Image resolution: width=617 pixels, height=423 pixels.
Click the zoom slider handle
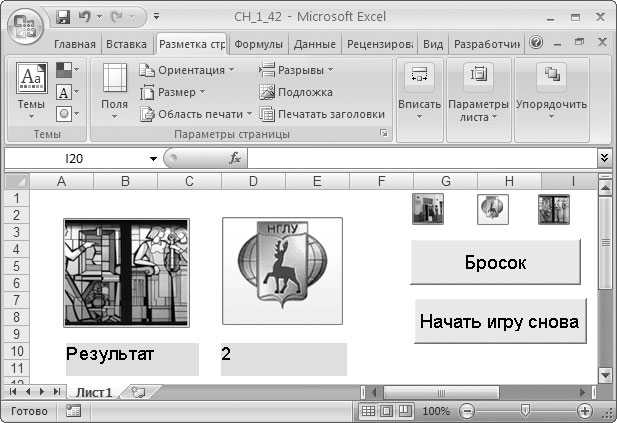click(x=525, y=411)
